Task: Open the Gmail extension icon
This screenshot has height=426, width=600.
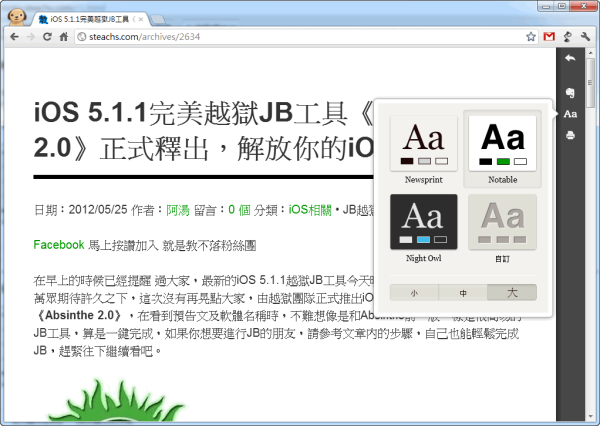Action: (549, 37)
